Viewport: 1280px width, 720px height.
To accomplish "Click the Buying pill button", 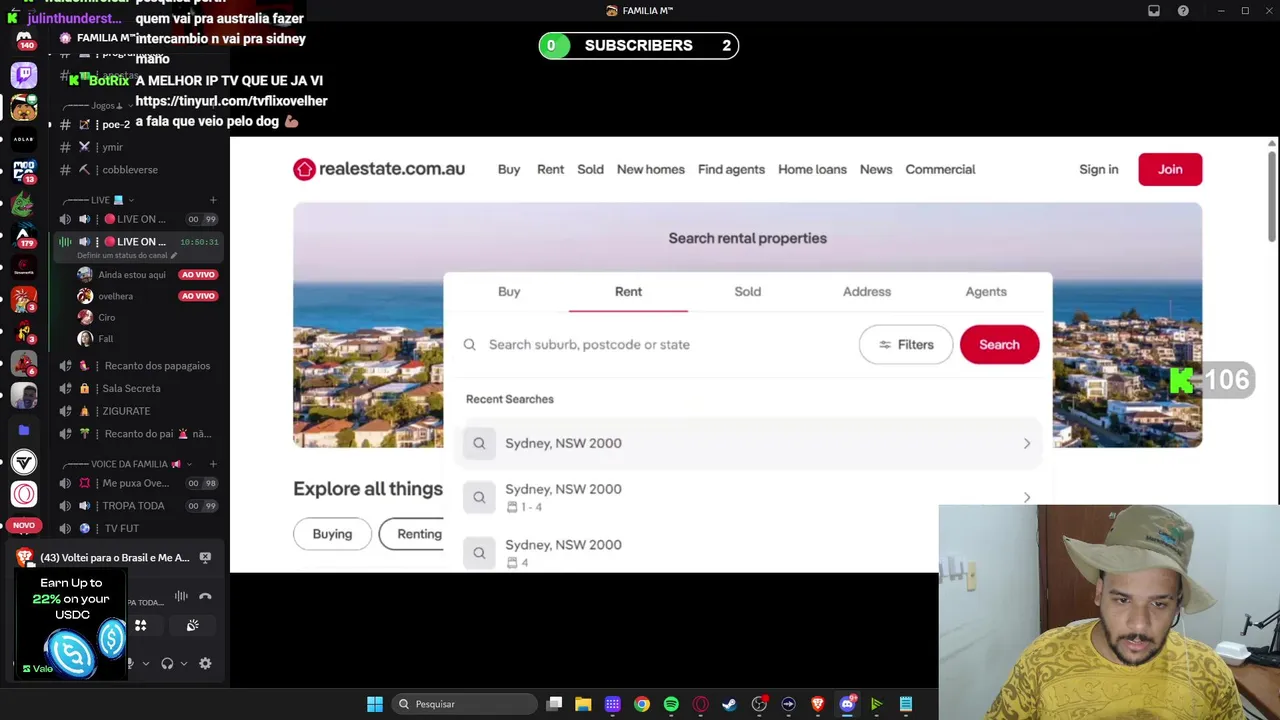I will click(332, 534).
